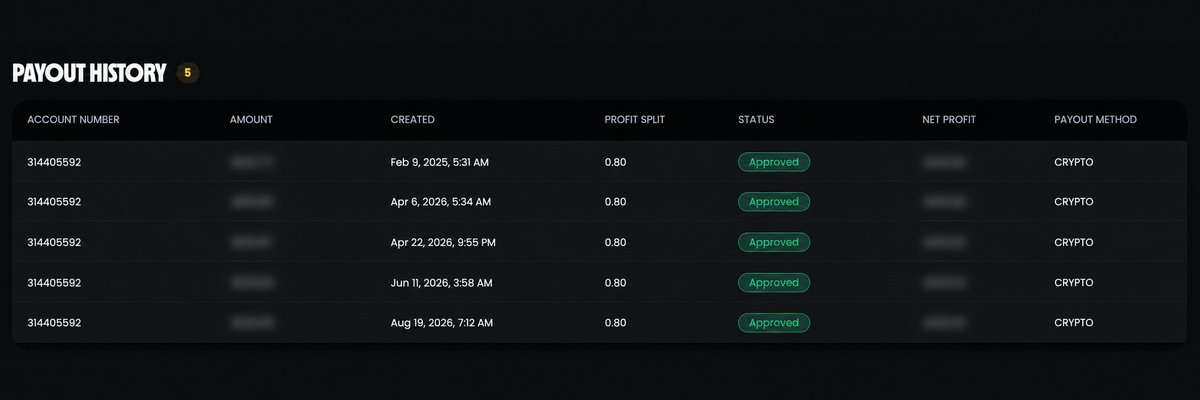The image size is (1200, 400).
Task: Sort by the Created column header
Action: (412, 120)
